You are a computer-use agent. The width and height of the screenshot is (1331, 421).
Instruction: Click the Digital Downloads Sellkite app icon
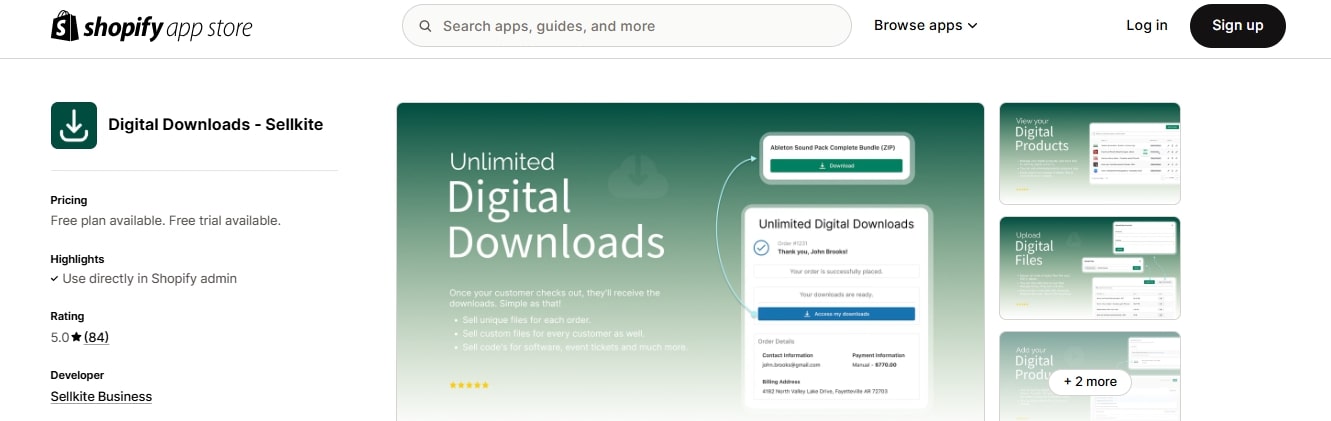pyautogui.click(x=74, y=125)
